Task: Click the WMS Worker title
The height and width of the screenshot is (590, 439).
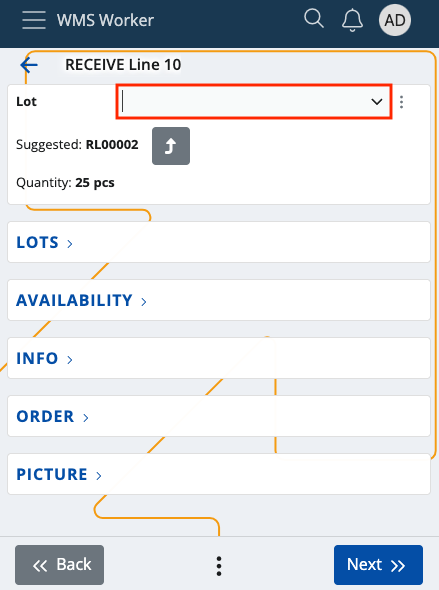Action: pos(105,20)
